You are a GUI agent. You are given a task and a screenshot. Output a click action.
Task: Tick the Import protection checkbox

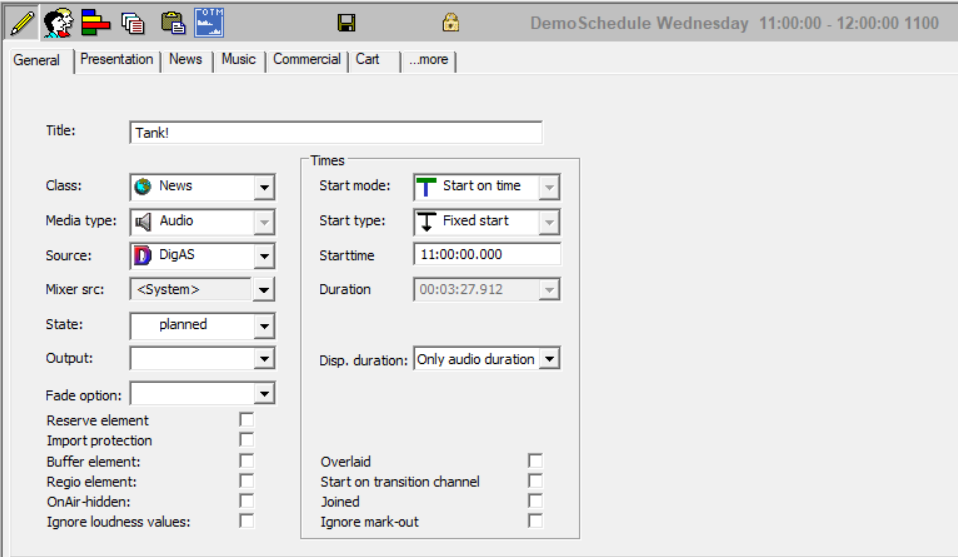tap(246, 440)
